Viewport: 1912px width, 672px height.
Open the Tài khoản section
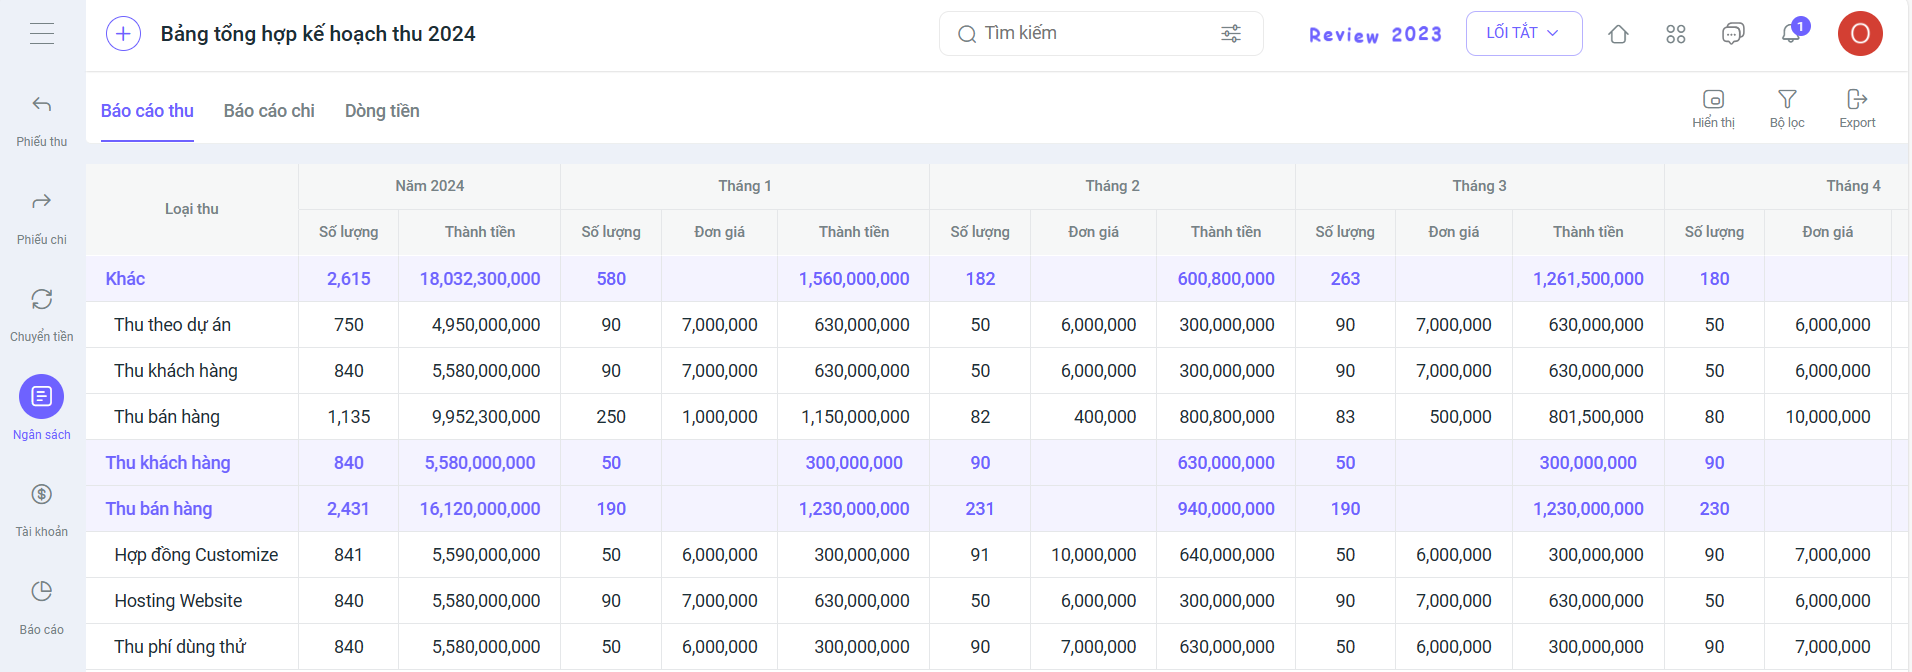click(42, 495)
